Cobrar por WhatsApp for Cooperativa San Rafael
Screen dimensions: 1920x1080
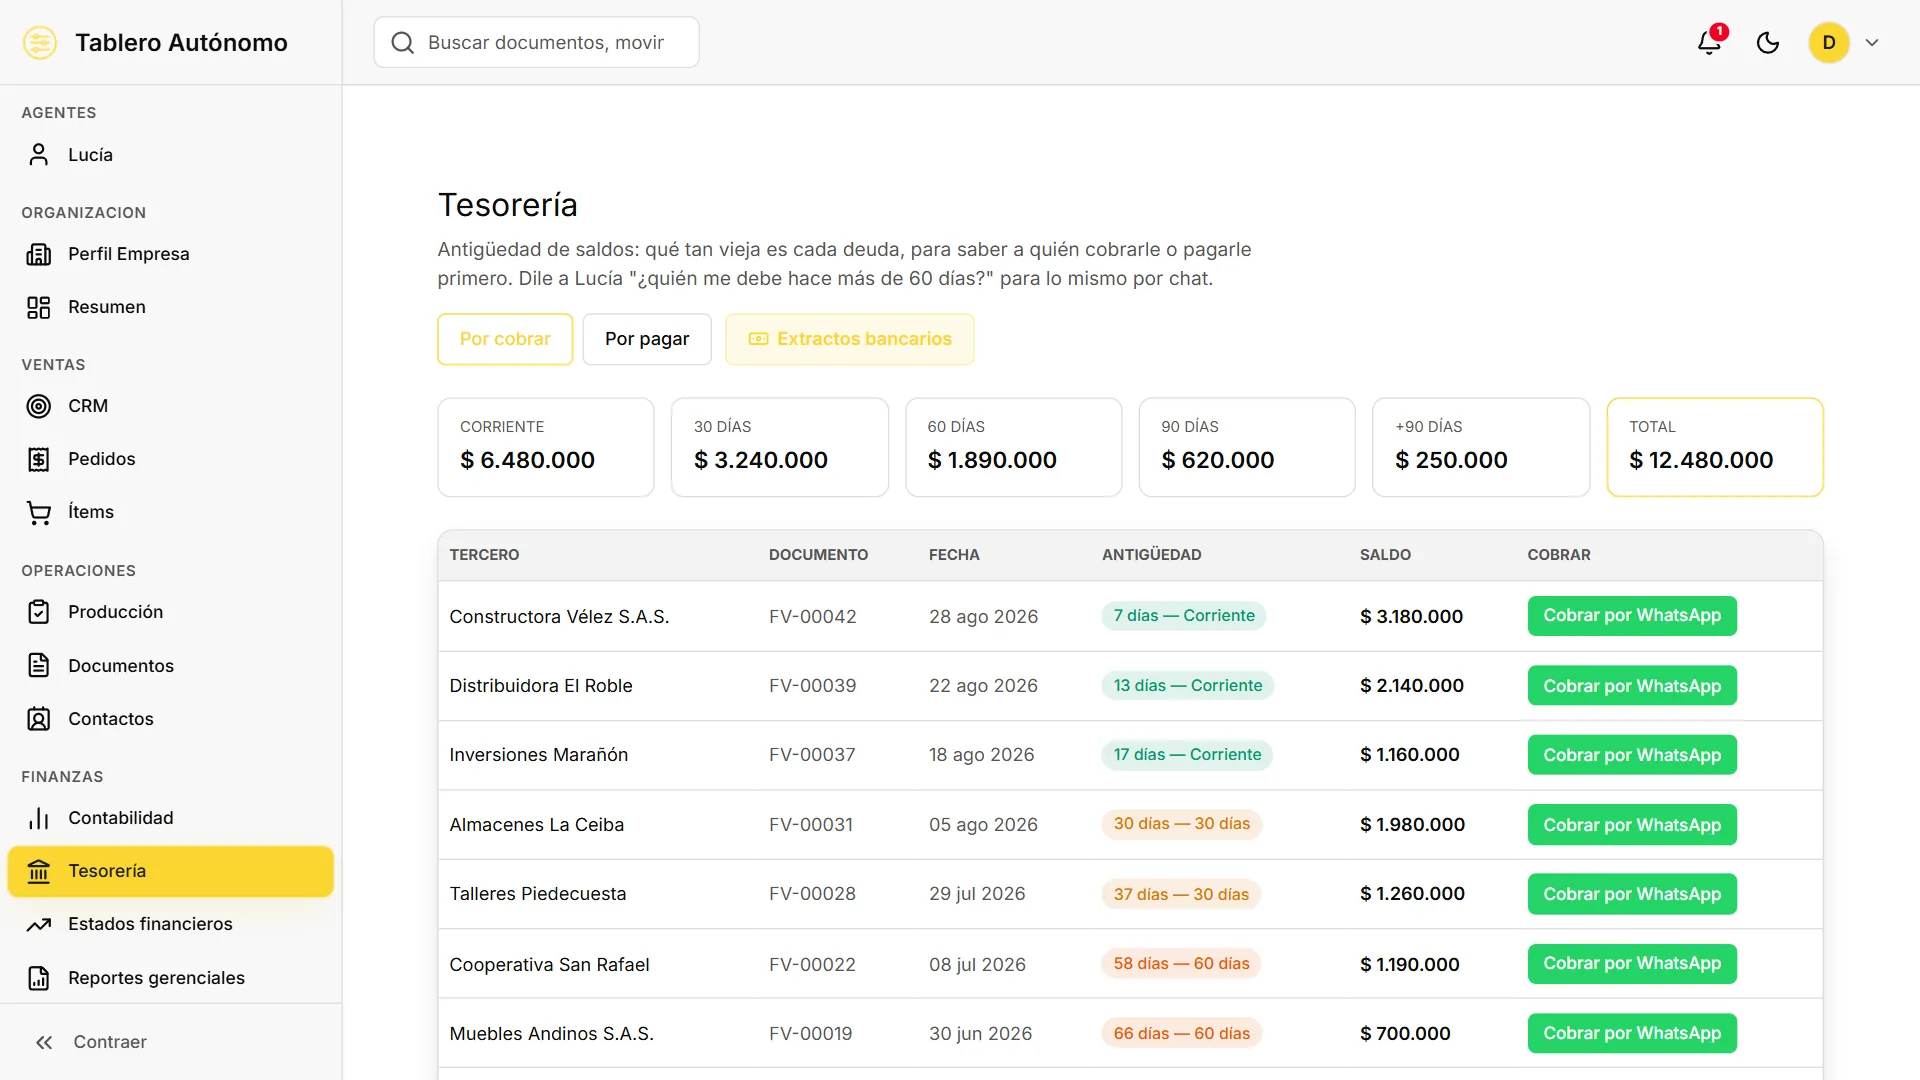(x=1632, y=964)
